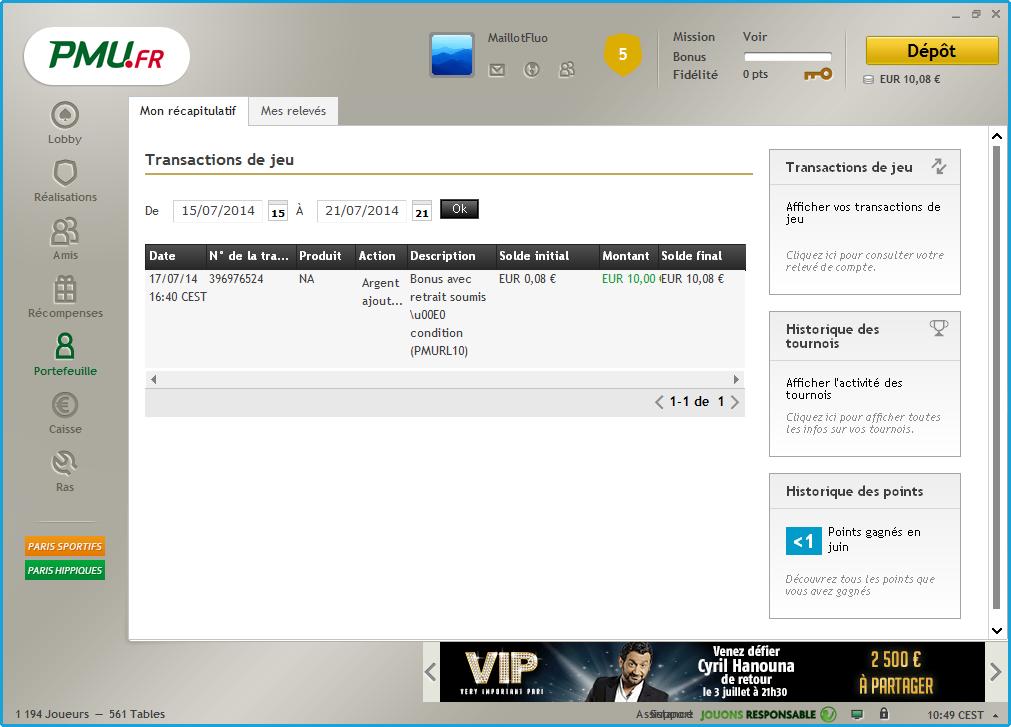
Task: Click the bonus key icon
Action: 818,75
